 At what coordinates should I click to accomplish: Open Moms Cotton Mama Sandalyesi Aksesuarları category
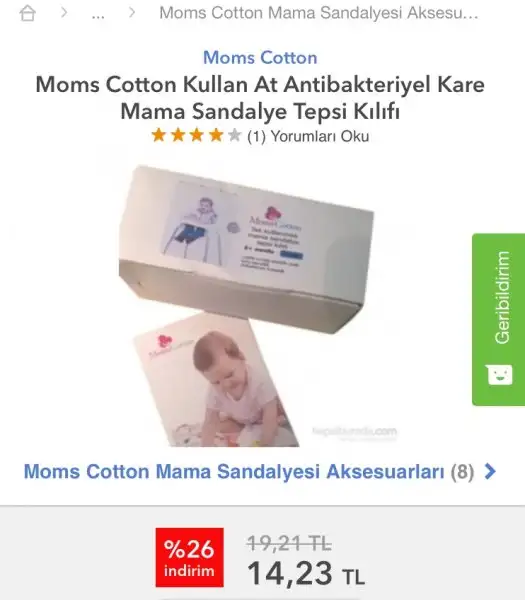point(249,471)
